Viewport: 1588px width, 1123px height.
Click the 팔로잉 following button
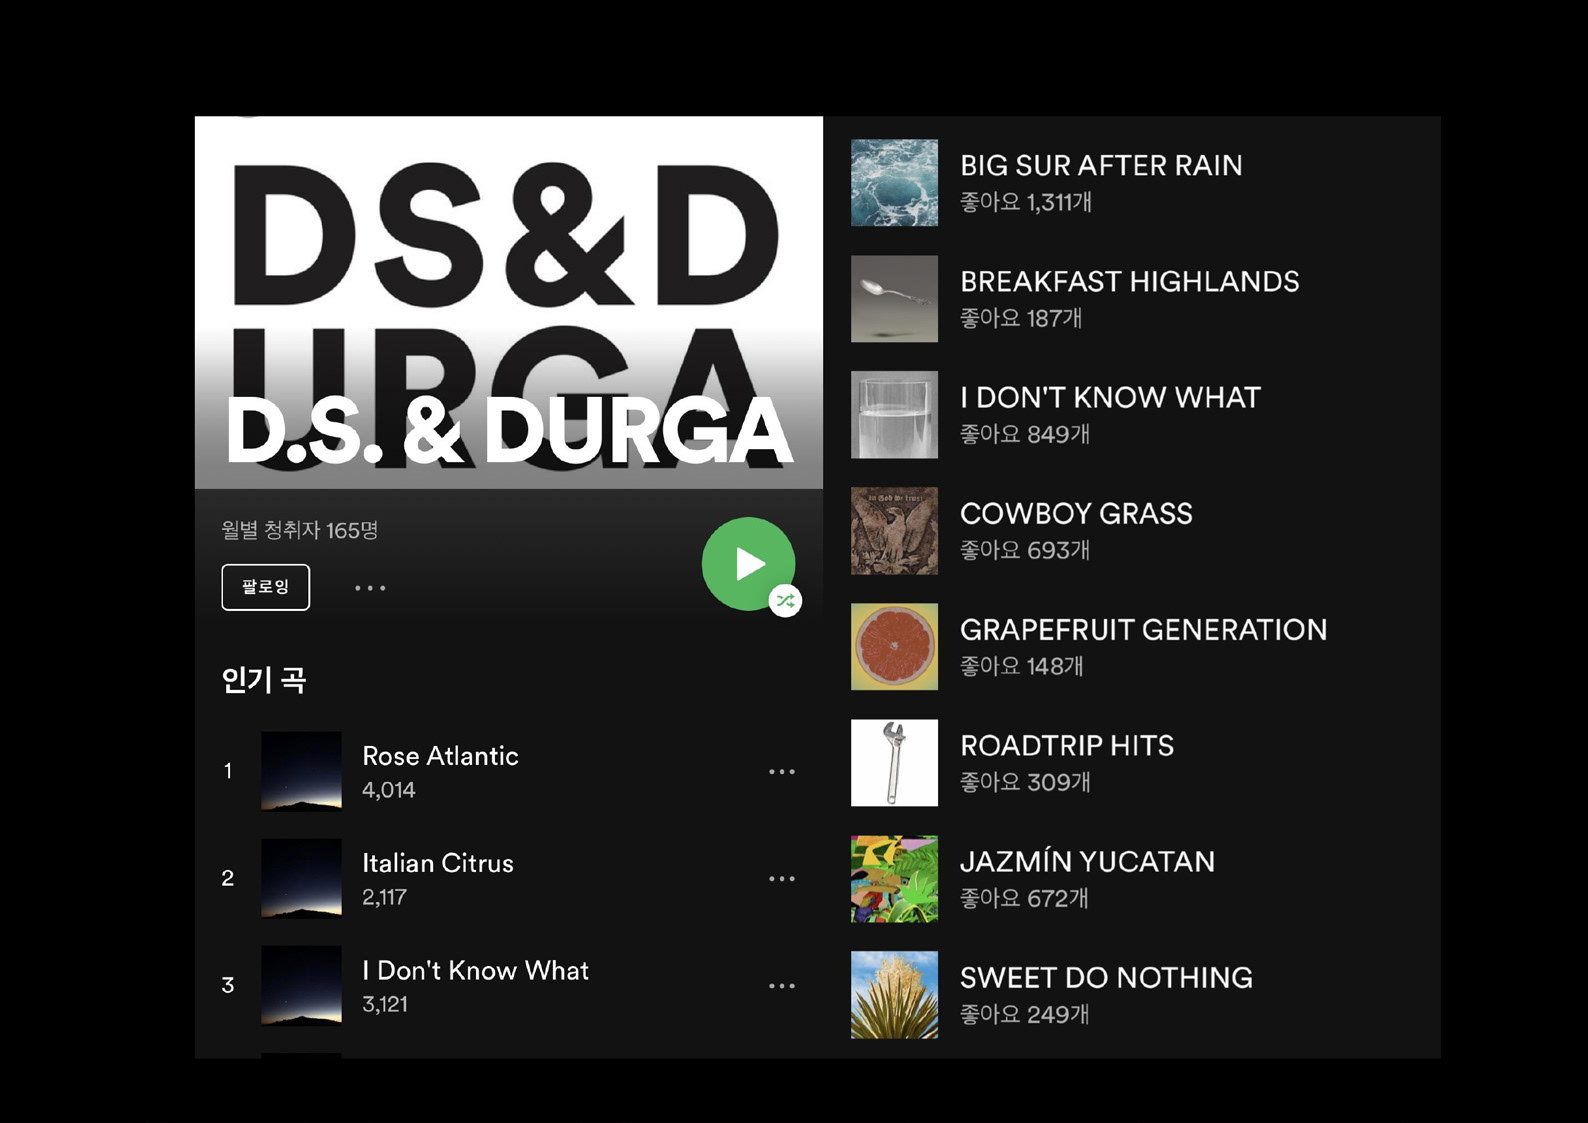point(265,587)
